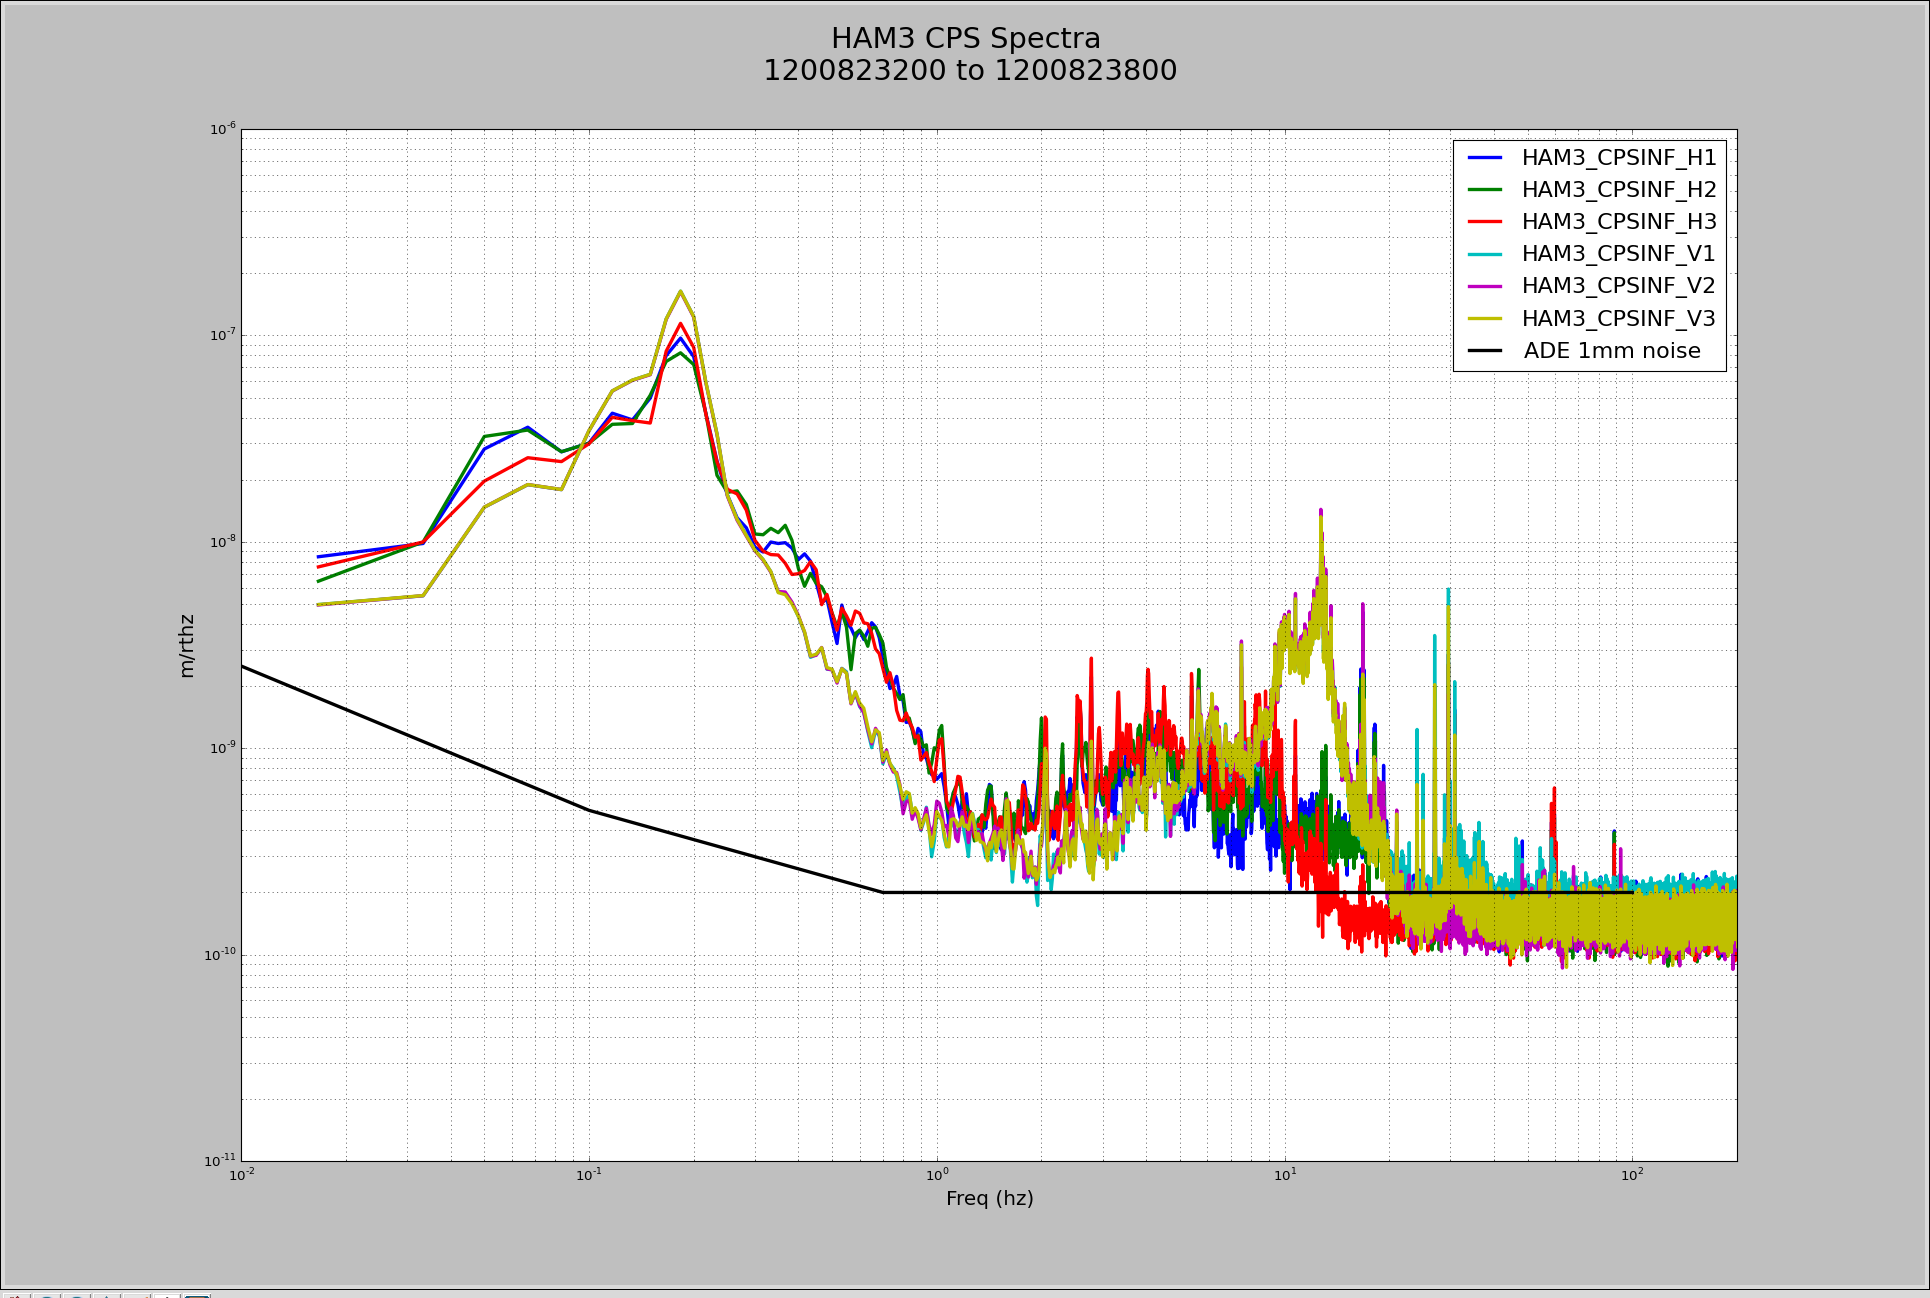This screenshot has height=1298, width=1930.
Task: Click the m/rthz y-axis label
Action: 187,646
